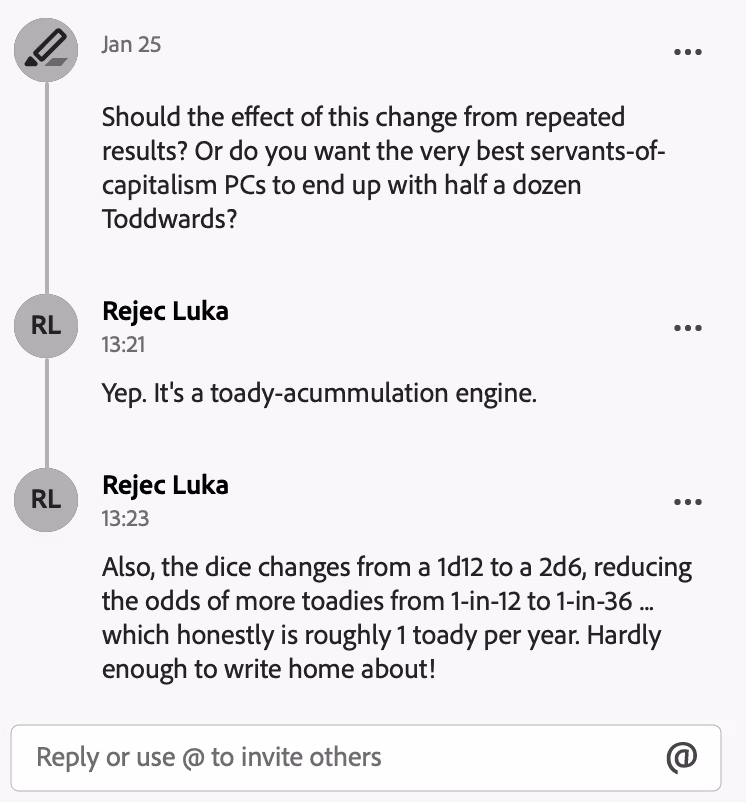Click the 13:23 timestamp
The height and width of the screenshot is (802, 746).
pyautogui.click(x=122, y=518)
